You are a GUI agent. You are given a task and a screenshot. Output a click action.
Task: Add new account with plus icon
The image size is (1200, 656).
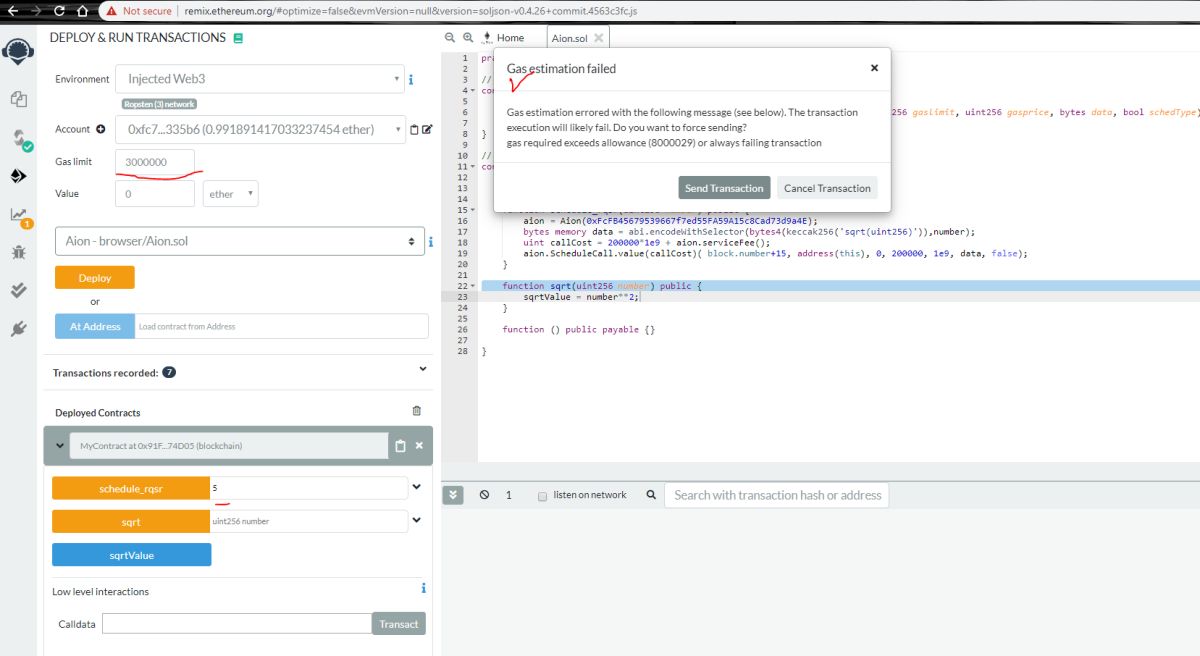point(100,129)
